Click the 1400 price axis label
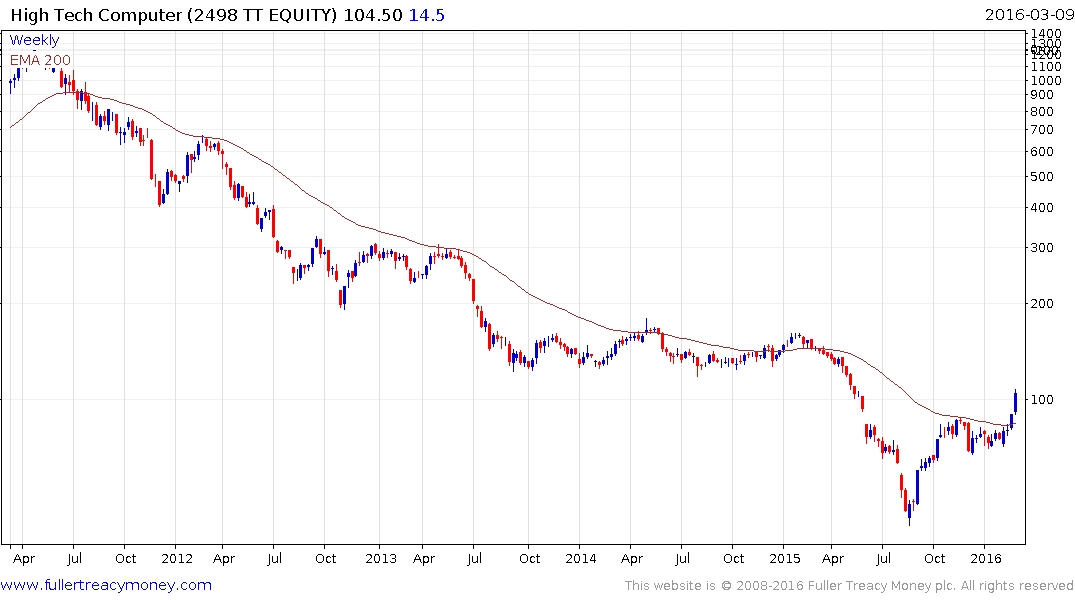 [x=1046, y=34]
